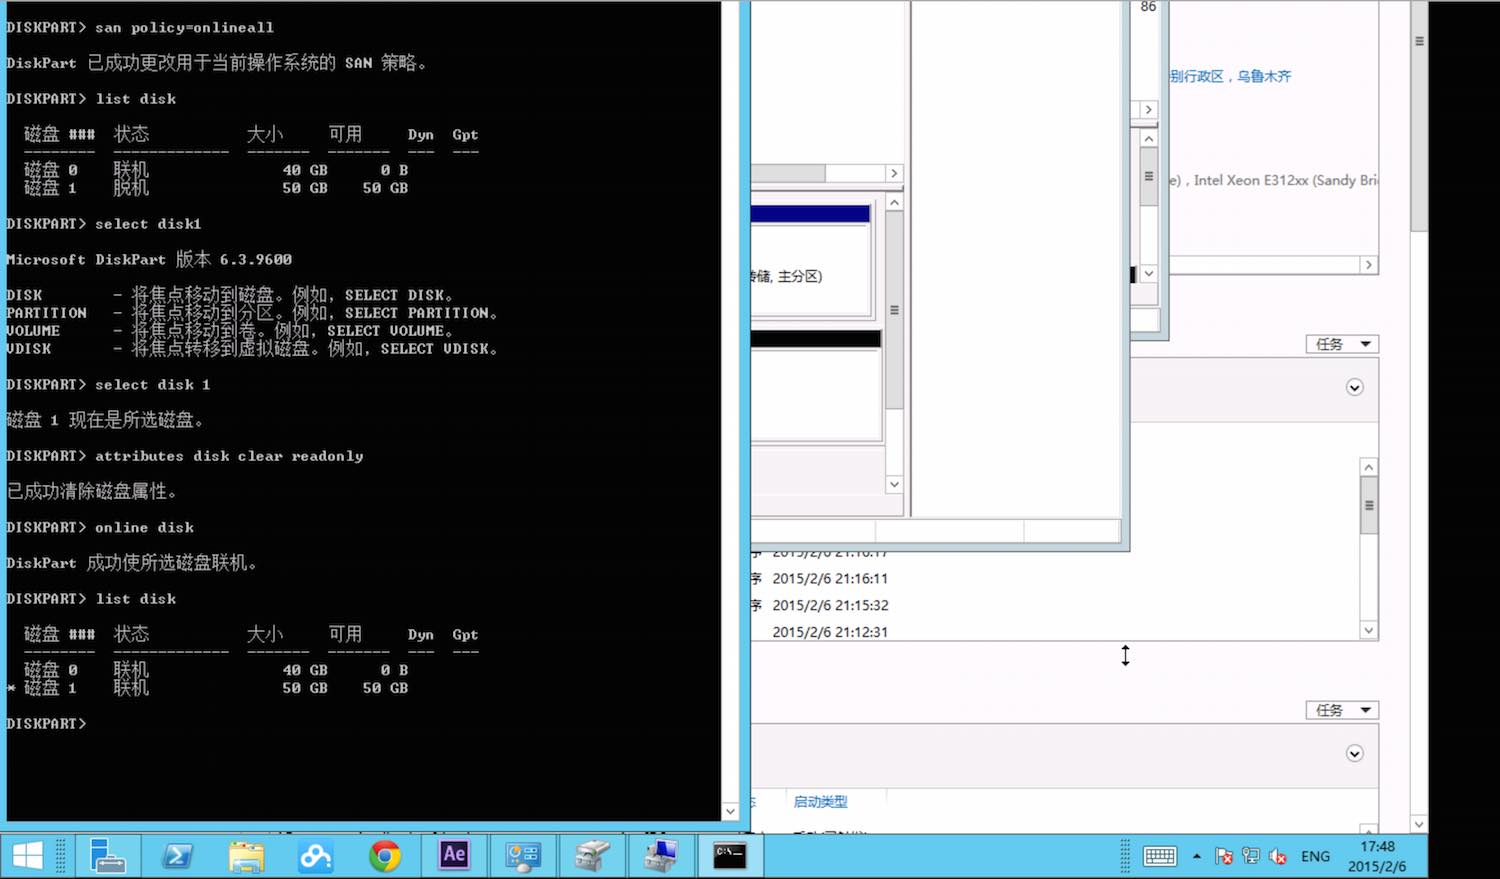The width and height of the screenshot is (1500, 879).
Task: Open the lower 任务 dropdown
Action: 1342,710
